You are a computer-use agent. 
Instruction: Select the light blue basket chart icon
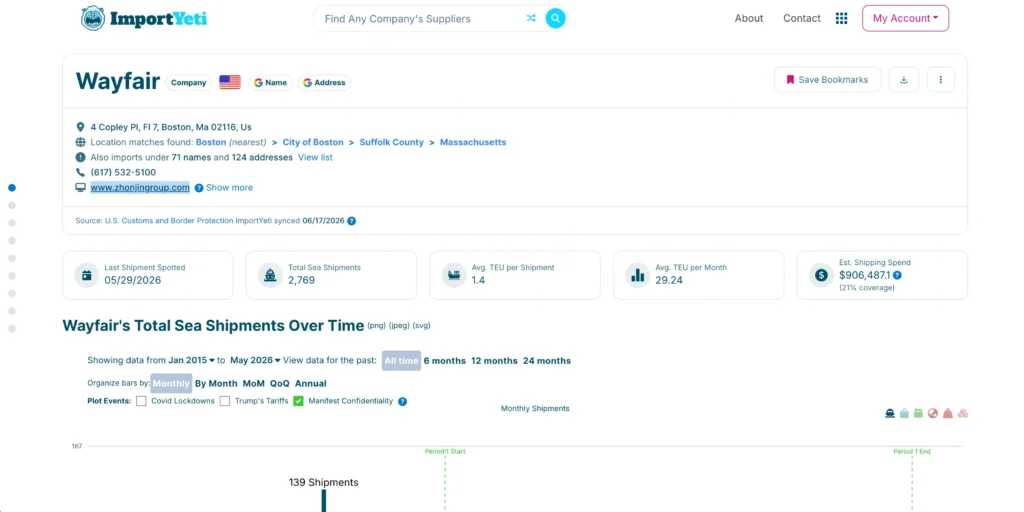(x=904, y=413)
